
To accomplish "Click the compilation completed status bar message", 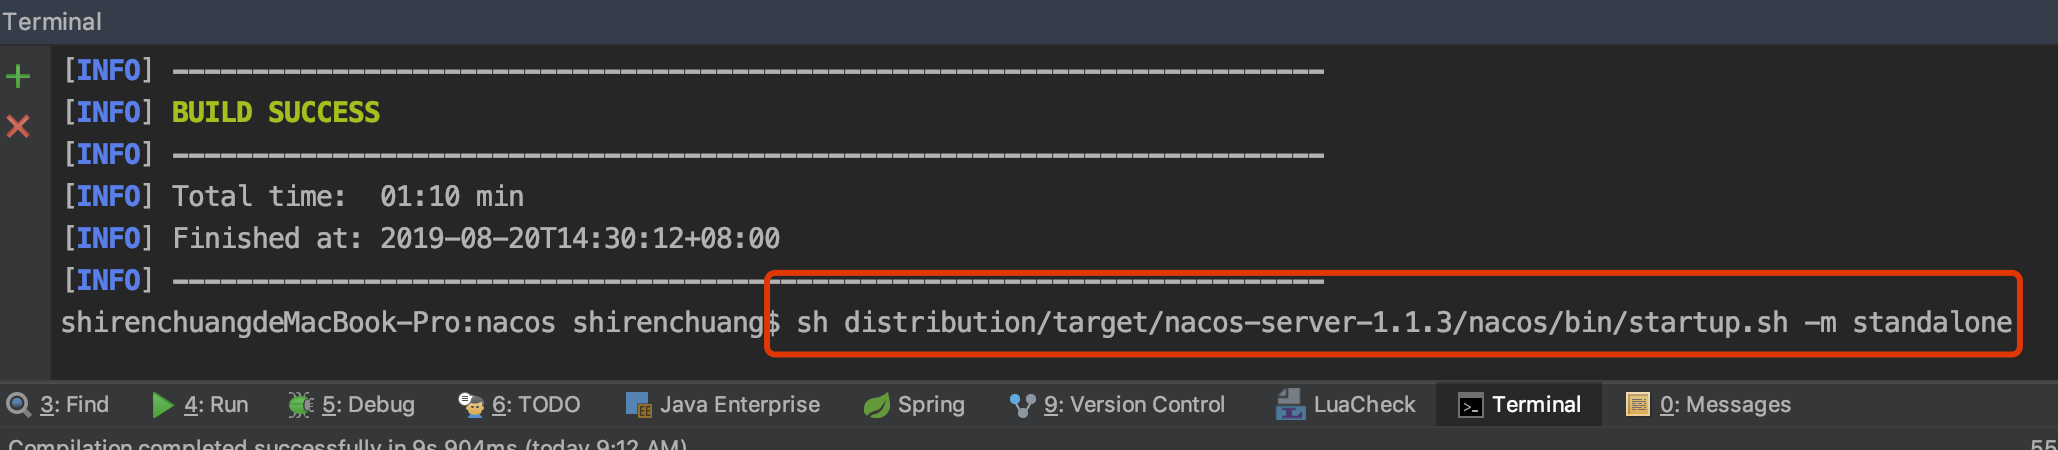I will (348, 443).
